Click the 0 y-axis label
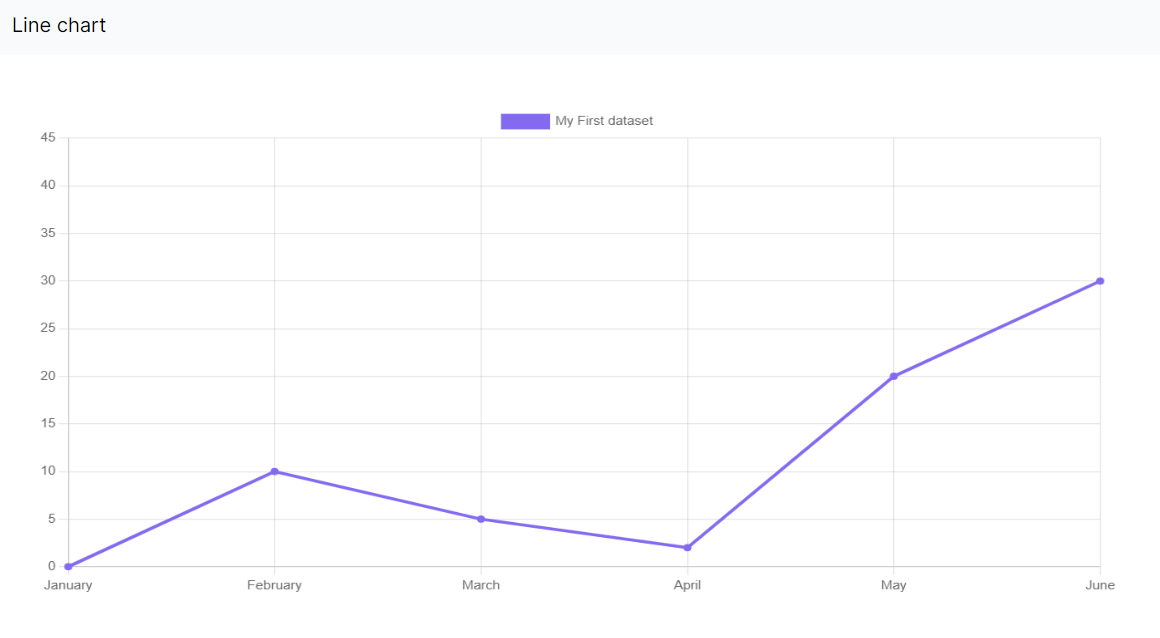This screenshot has width=1160, height=638. (52, 566)
